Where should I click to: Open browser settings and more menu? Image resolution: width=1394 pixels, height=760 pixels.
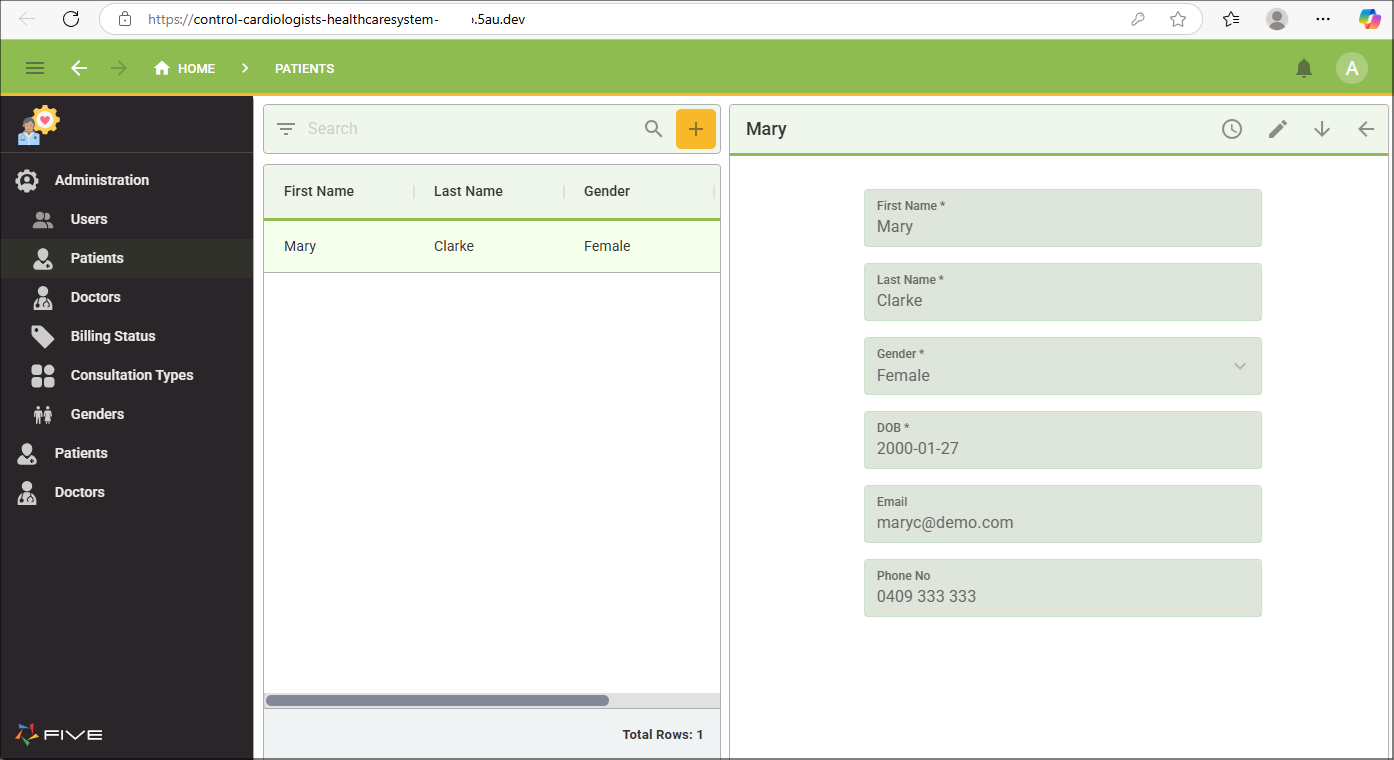[x=1323, y=19]
